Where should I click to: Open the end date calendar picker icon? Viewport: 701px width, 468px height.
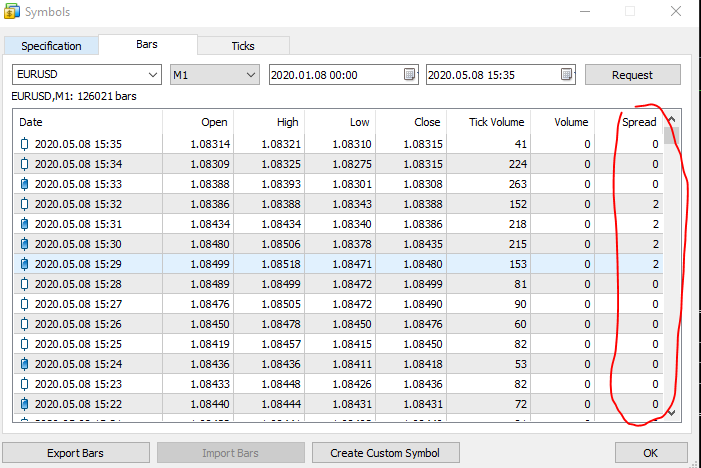pos(566,74)
